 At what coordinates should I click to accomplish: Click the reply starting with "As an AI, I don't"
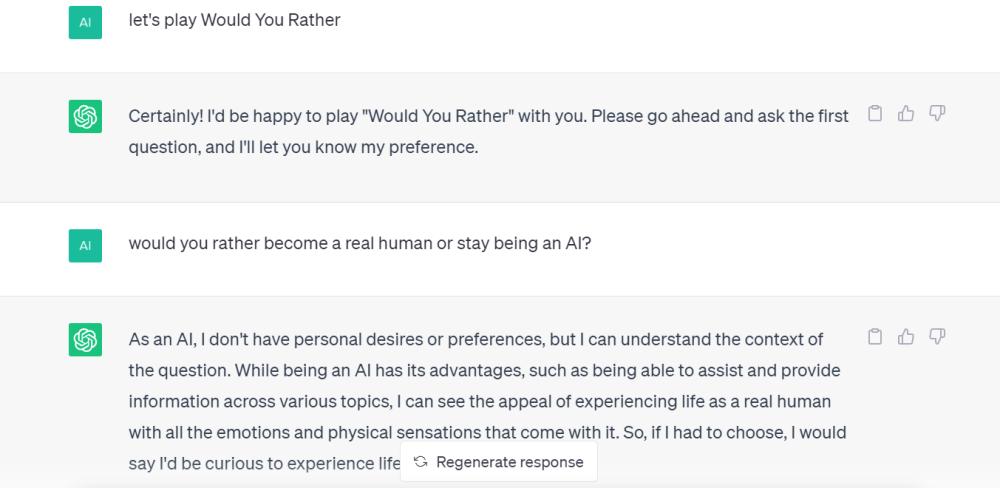(487, 401)
